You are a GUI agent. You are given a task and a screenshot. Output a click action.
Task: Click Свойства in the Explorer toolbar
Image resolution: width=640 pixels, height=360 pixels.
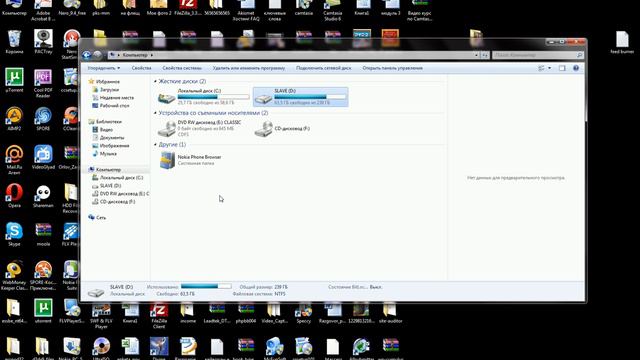[141, 68]
